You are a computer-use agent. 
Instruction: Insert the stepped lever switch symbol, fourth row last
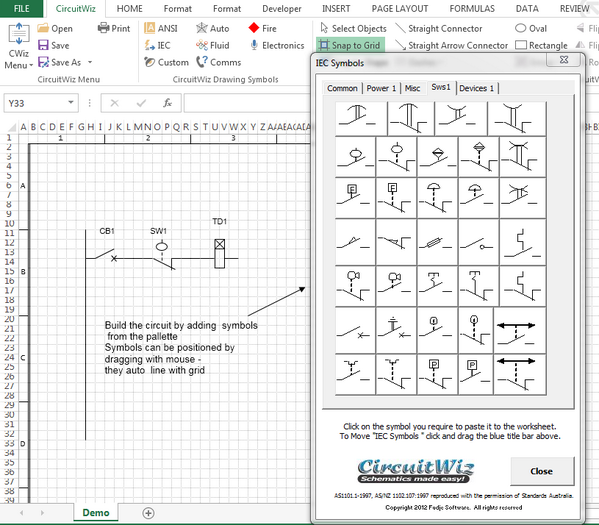point(522,243)
